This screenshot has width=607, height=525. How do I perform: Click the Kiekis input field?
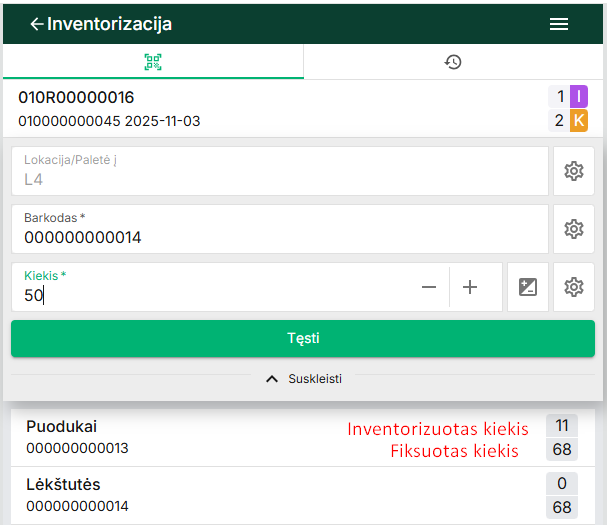point(210,295)
